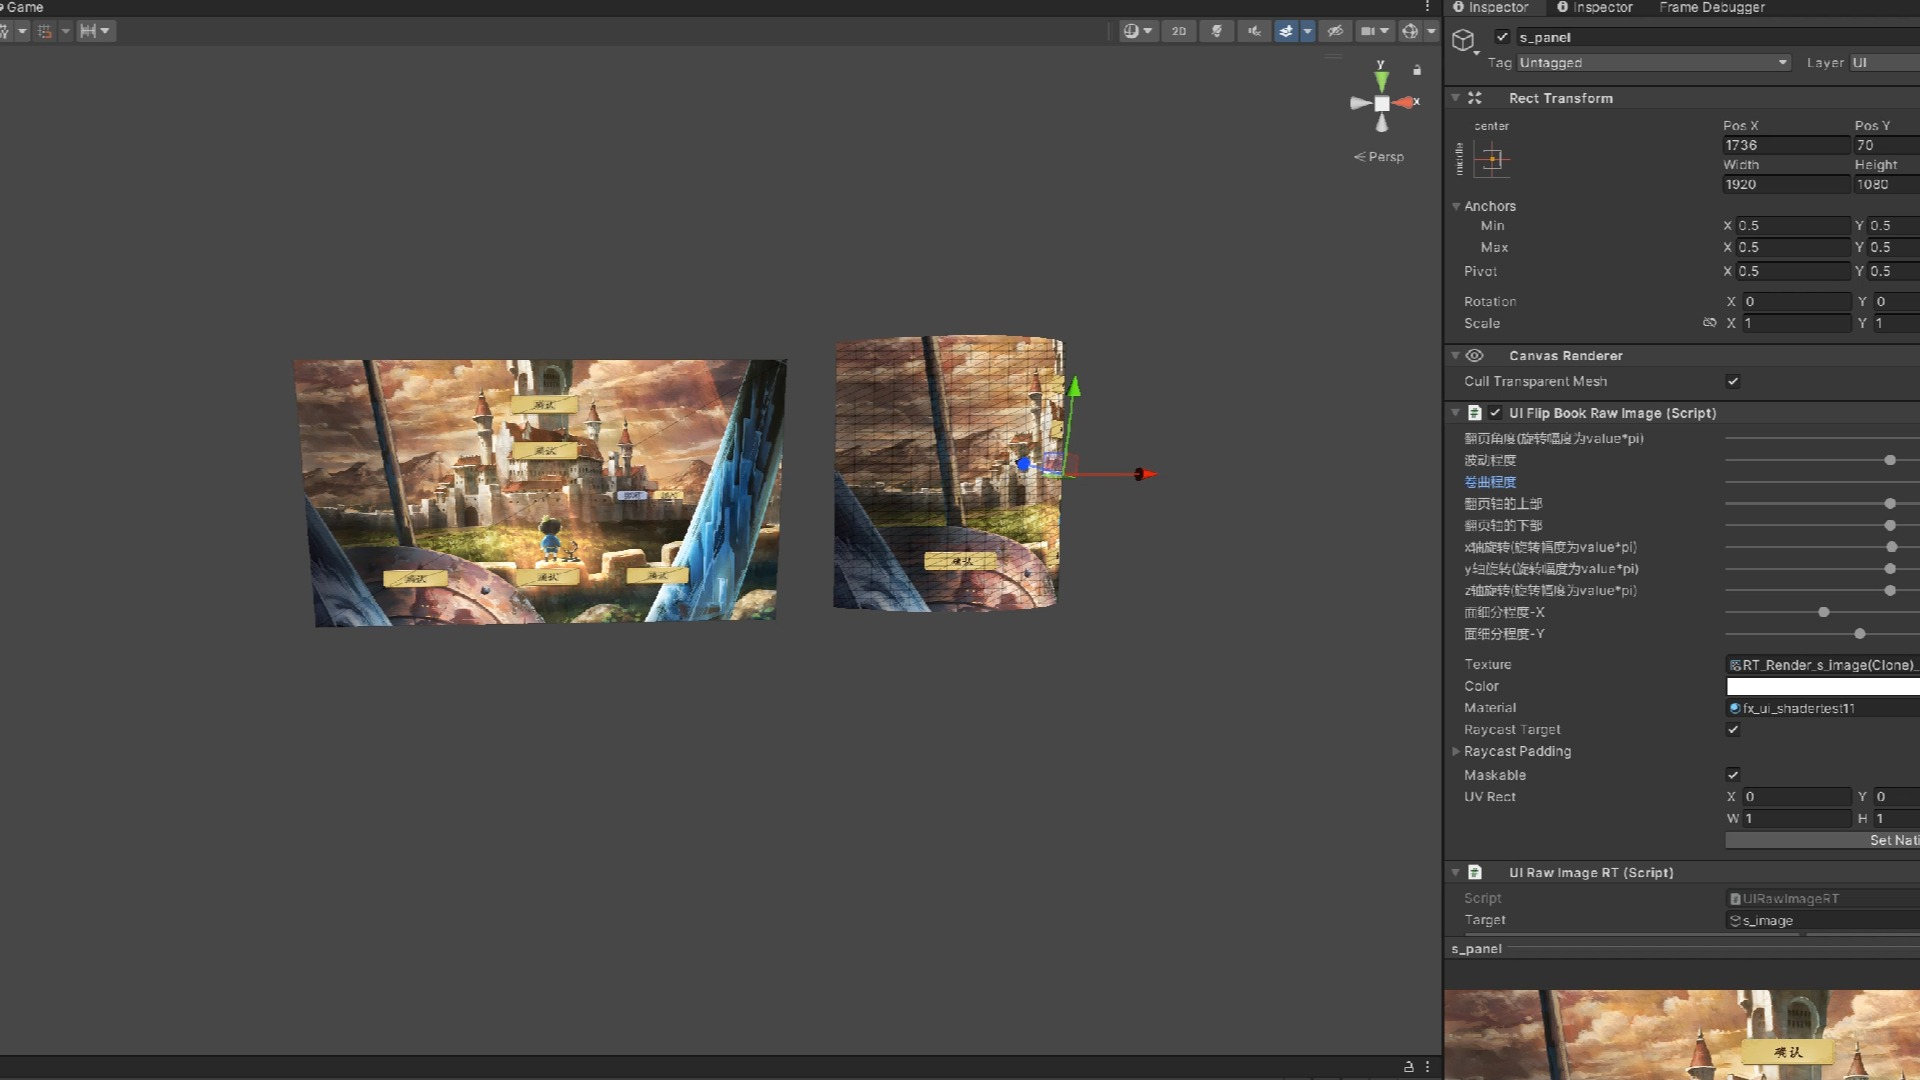
Task: Click the scene gizmo lock icon
Action: coord(1417,70)
